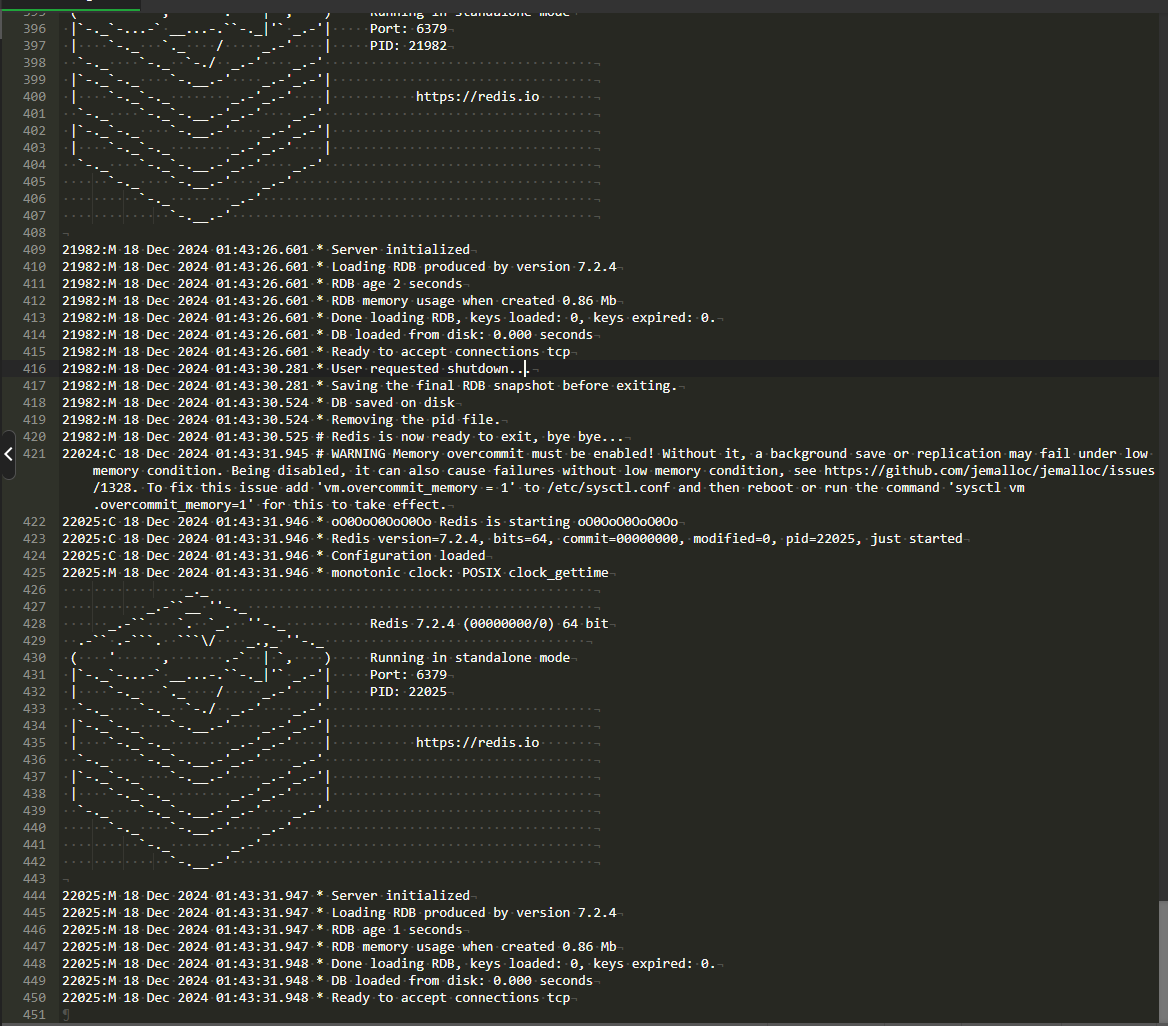1168x1026 pixels.
Task: Click "Done loading RDB" on line 448
Action: pos(396,964)
